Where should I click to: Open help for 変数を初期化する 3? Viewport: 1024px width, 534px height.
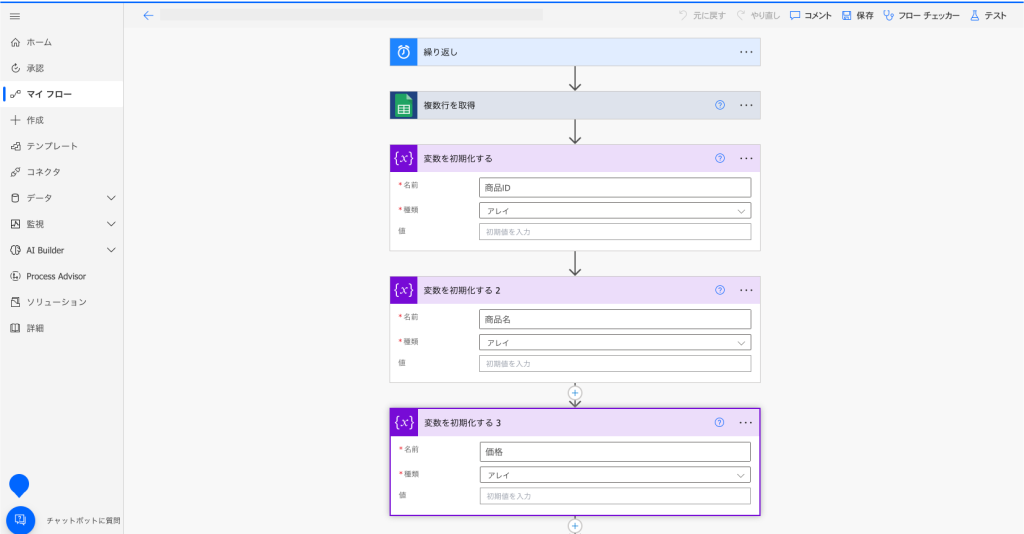click(x=719, y=422)
